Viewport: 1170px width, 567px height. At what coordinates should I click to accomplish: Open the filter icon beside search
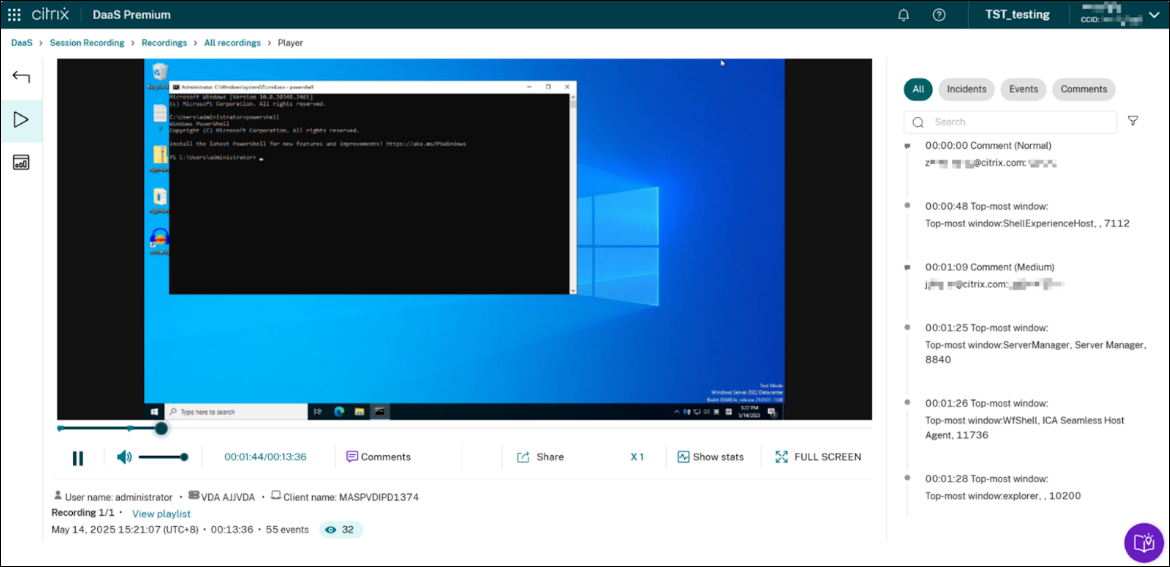(x=1133, y=121)
